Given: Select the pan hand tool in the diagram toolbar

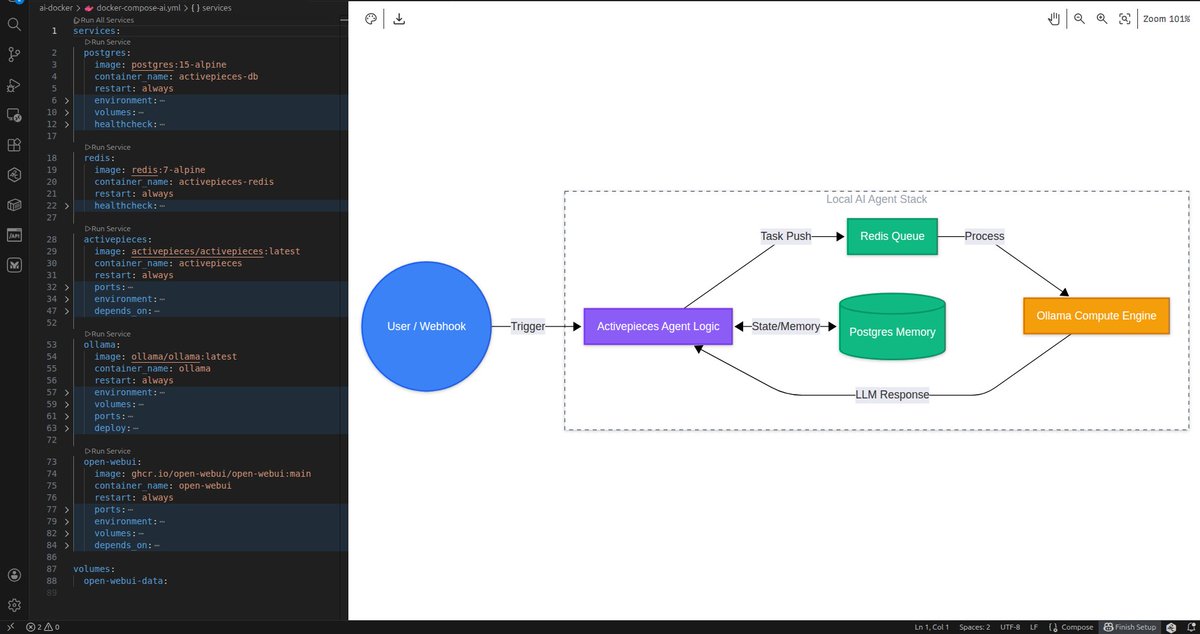Looking at the screenshot, I should [1053, 18].
